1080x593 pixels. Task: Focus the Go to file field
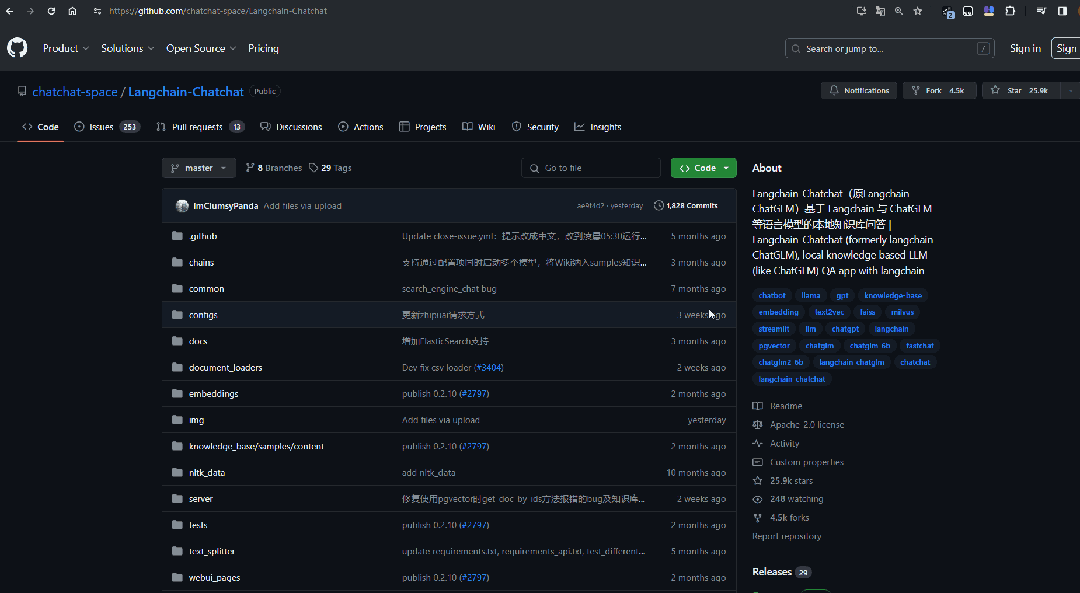click(x=591, y=167)
